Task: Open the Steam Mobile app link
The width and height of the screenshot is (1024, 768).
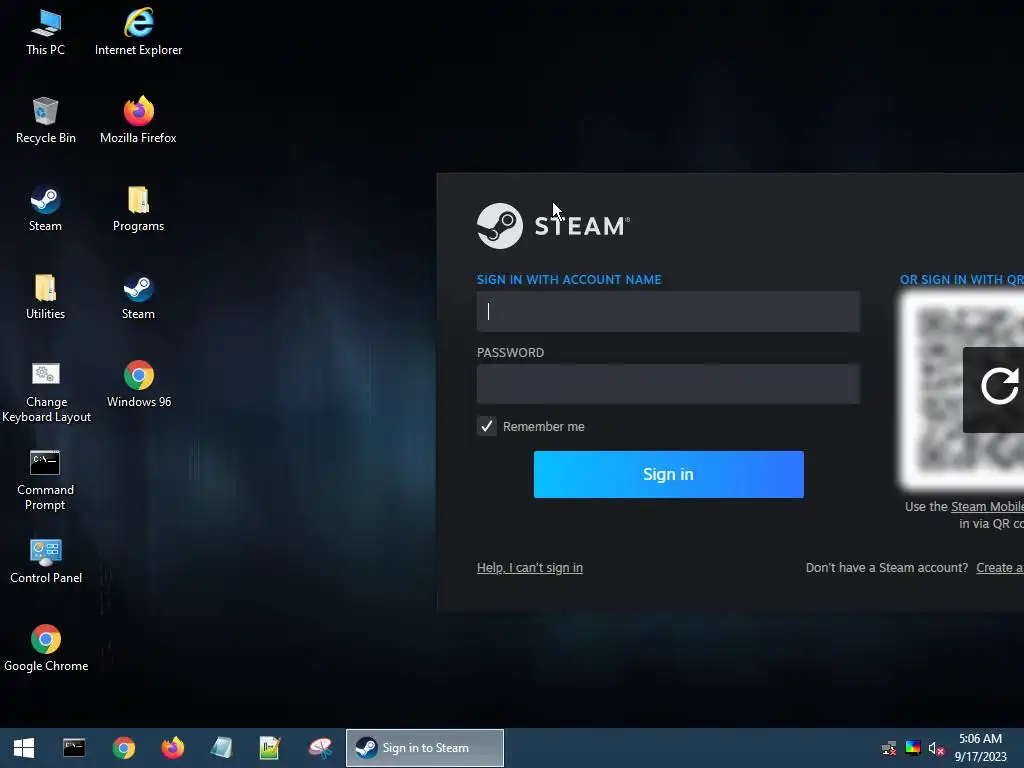Action: (x=987, y=506)
